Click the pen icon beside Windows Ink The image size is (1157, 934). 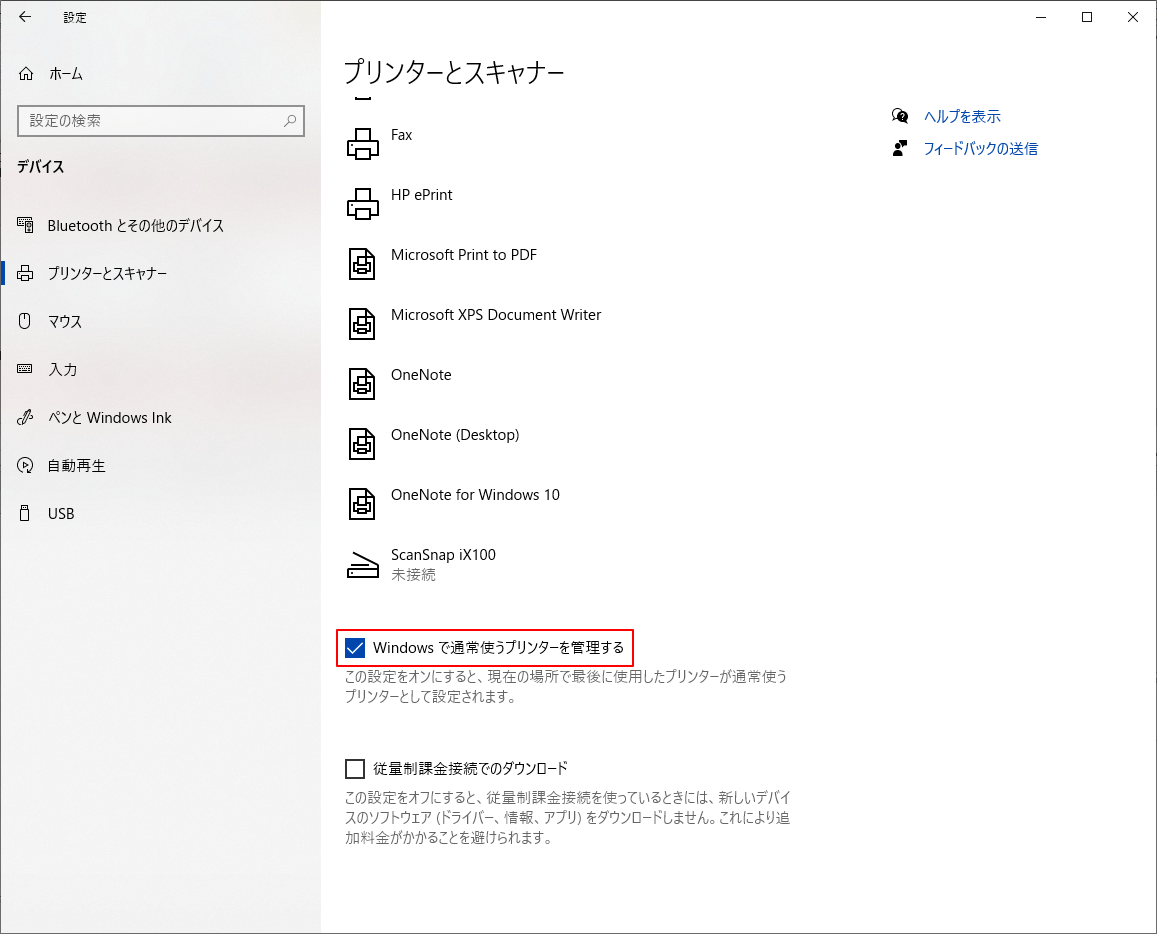pos(25,417)
